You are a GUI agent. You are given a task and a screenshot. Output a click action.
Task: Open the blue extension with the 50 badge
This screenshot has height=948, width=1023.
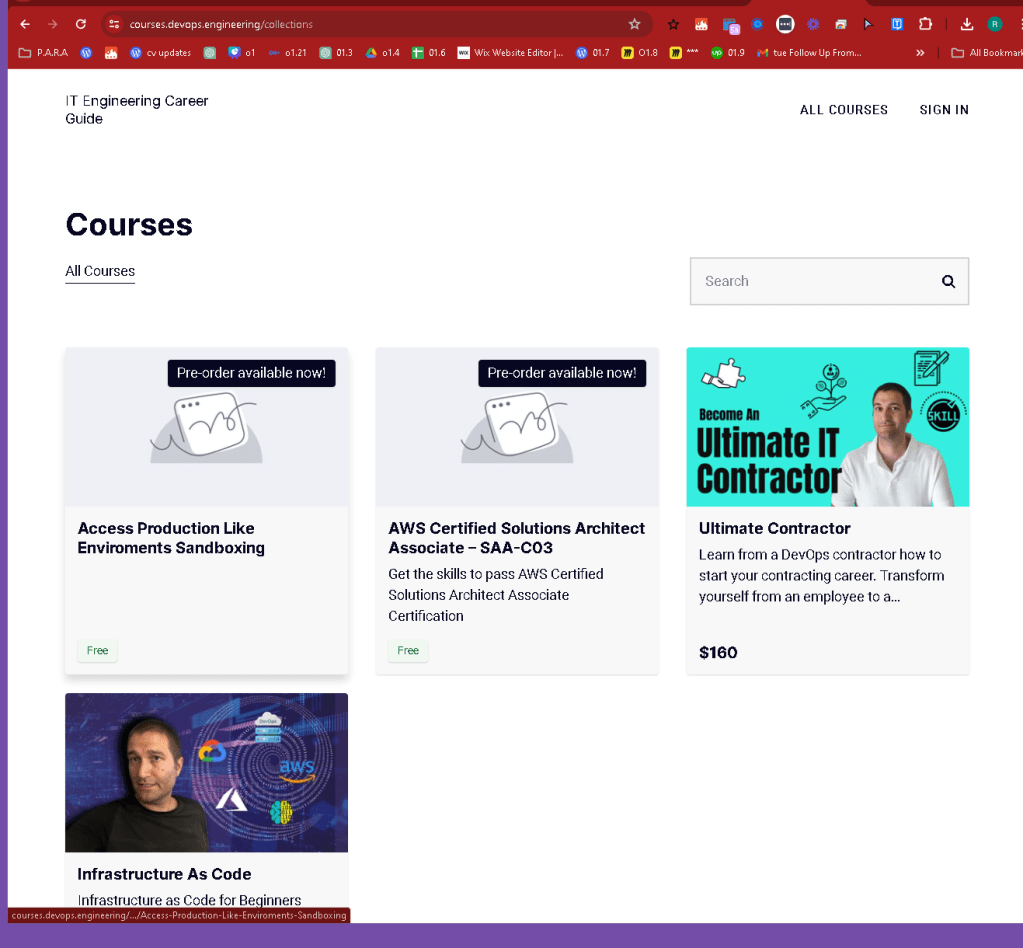[x=730, y=25]
